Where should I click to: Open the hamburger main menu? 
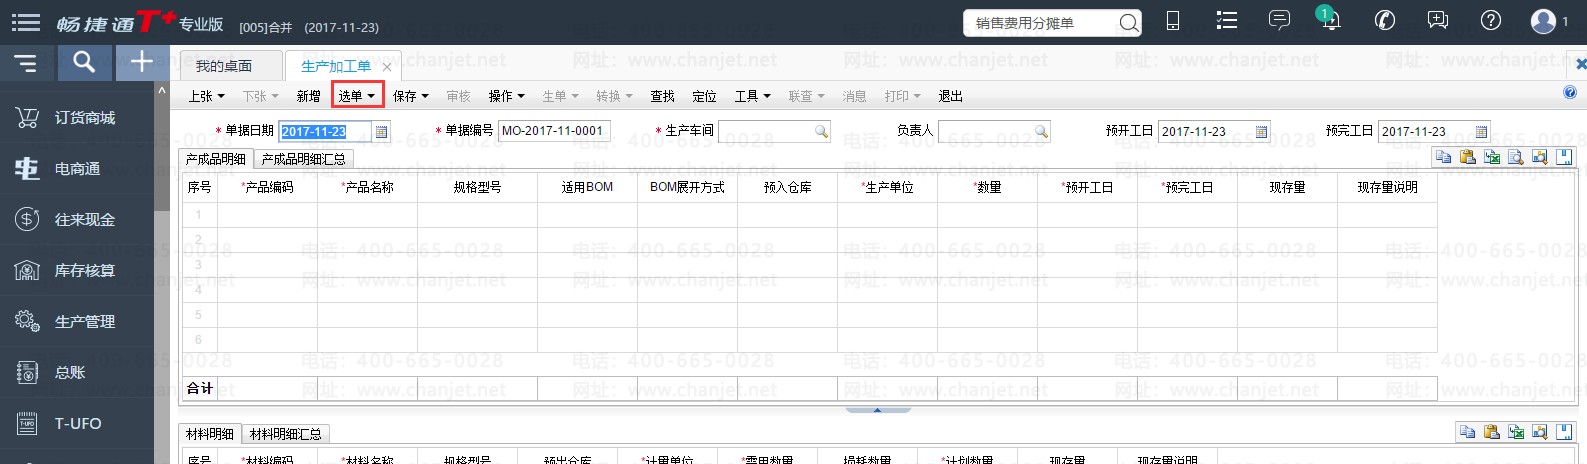tap(25, 22)
